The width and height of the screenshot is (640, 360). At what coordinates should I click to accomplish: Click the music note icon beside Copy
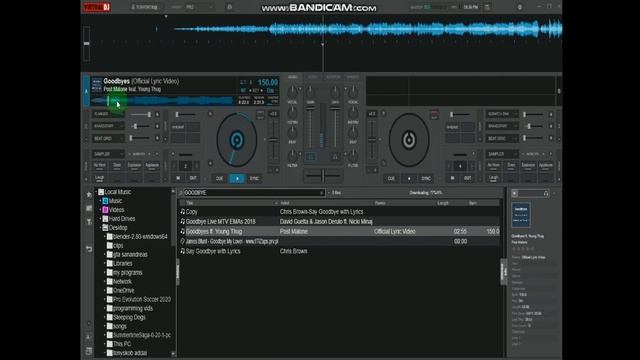182,211
